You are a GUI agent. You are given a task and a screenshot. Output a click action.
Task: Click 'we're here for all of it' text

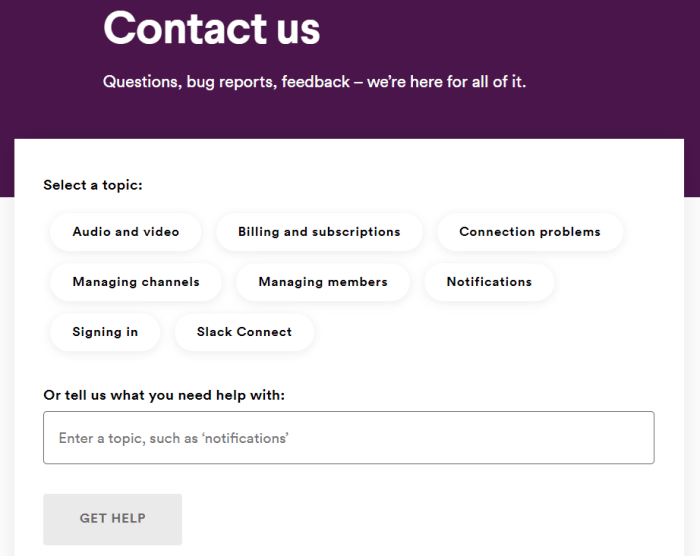[446, 81]
